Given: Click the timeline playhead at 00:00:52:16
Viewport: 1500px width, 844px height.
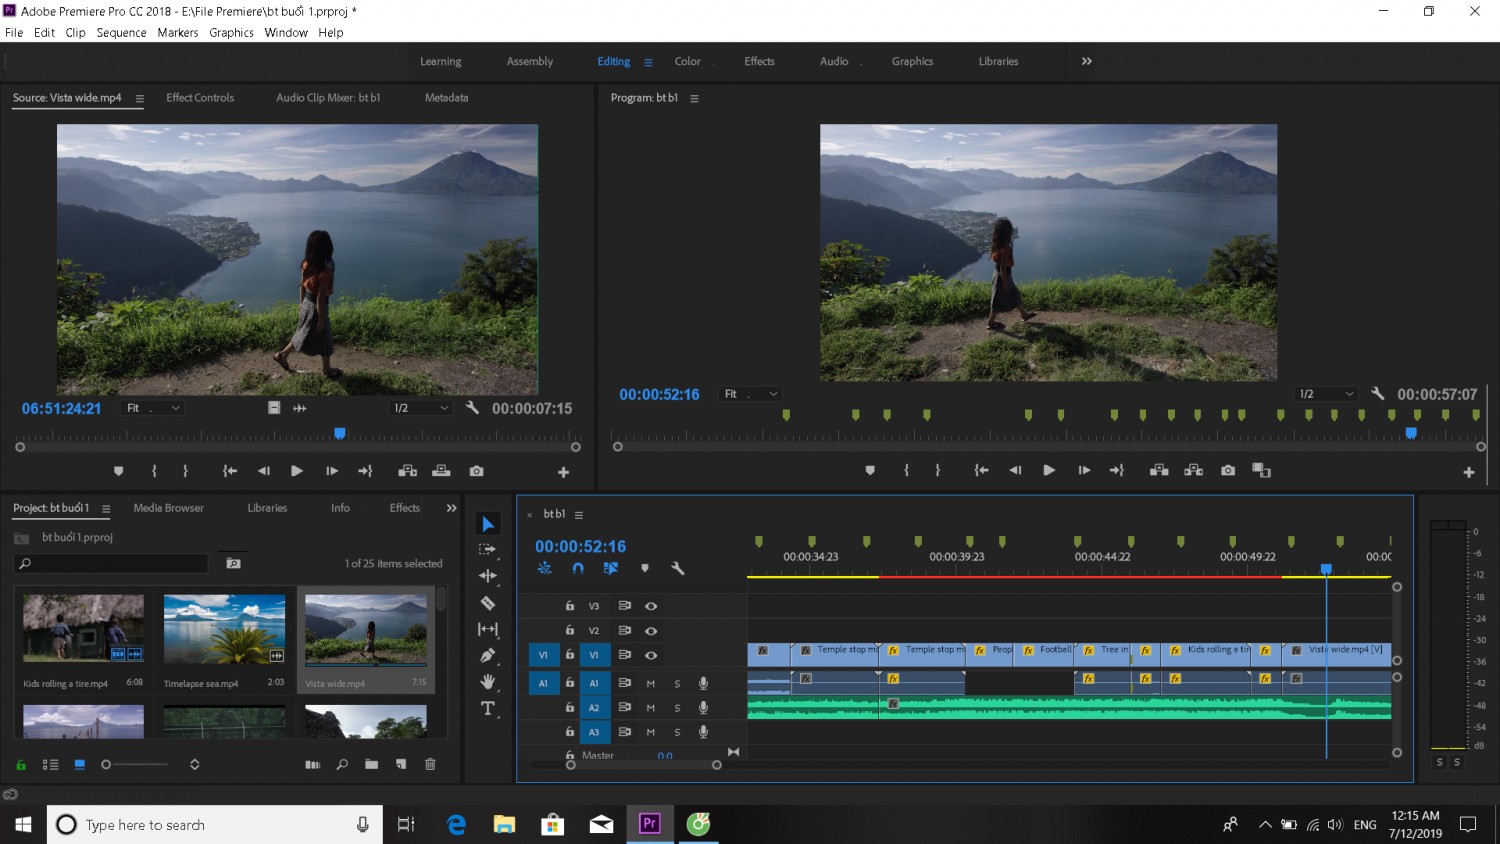Looking at the screenshot, I should 1326,569.
